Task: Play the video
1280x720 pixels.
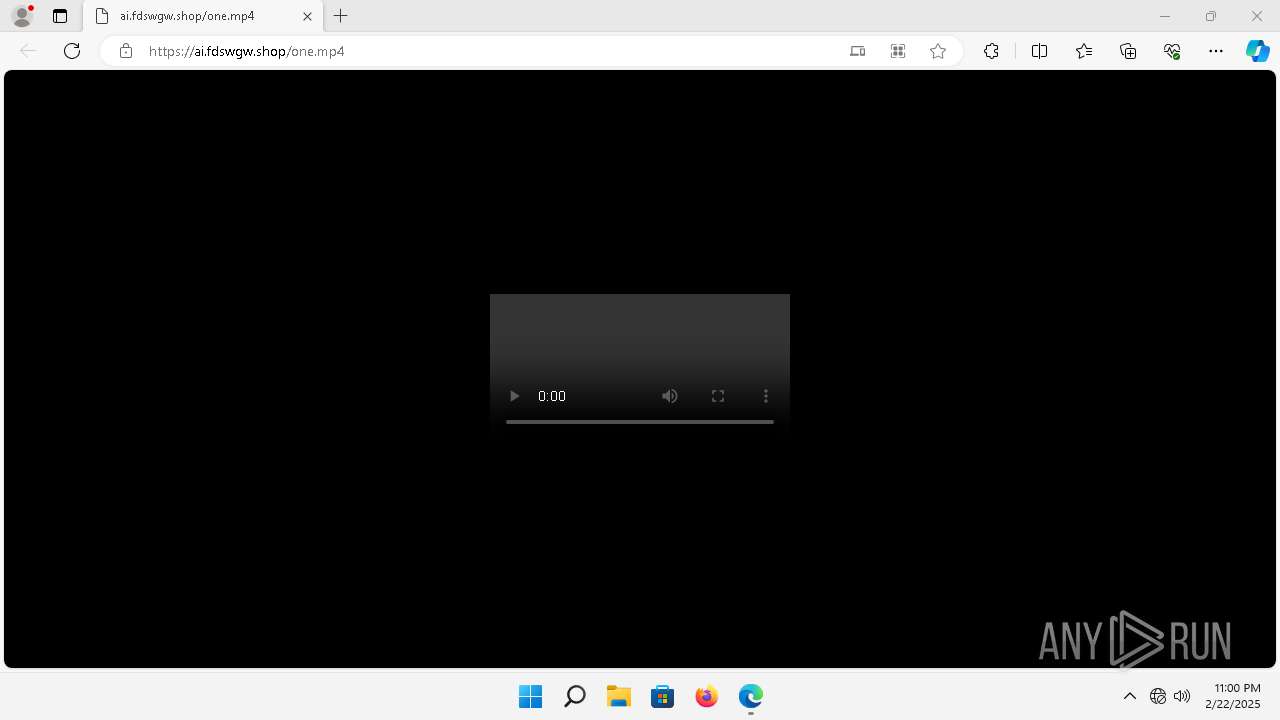Action: pyautogui.click(x=514, y=396)
